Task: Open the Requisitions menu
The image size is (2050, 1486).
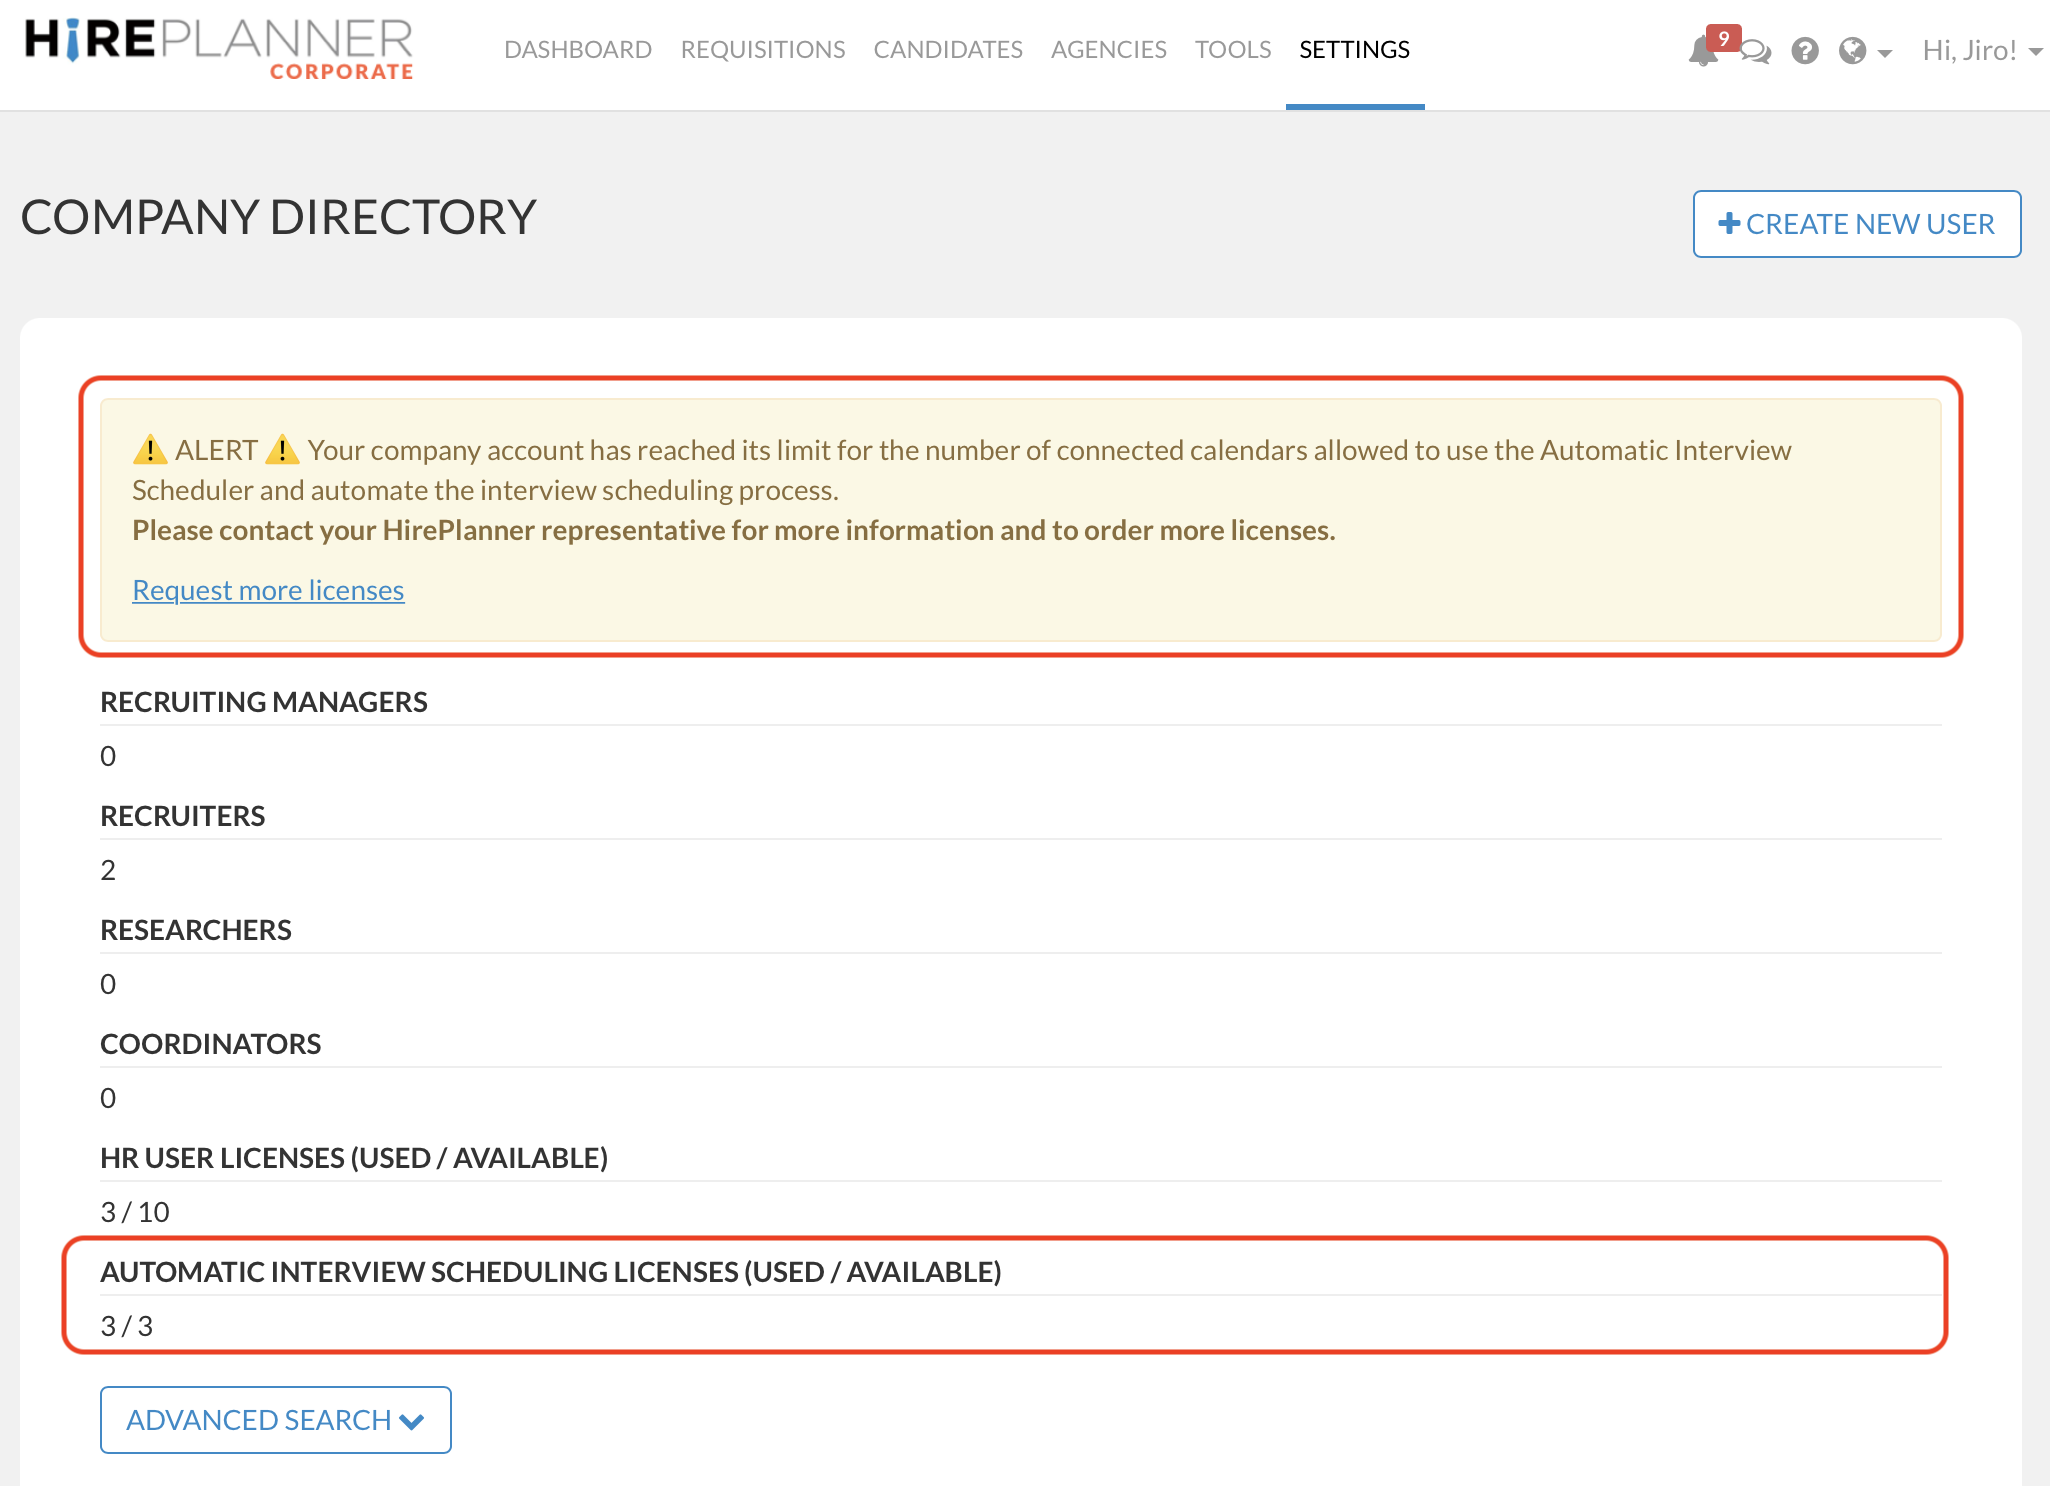Action: pos(763,50)
